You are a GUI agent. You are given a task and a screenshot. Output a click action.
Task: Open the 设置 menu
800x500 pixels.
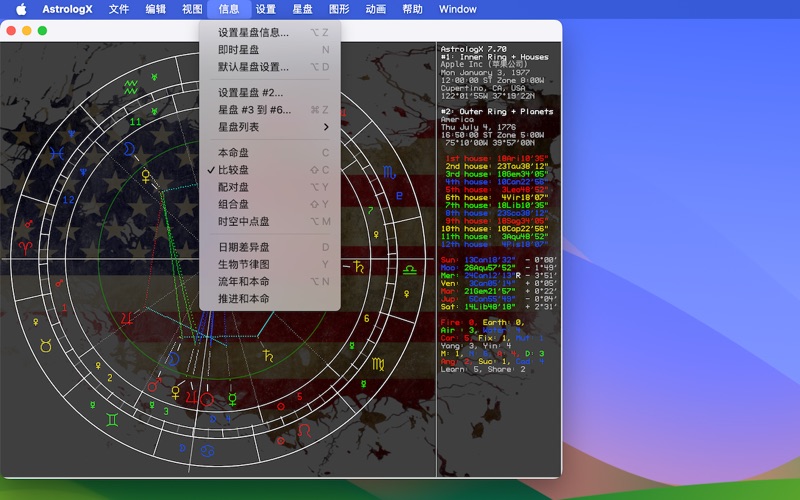[x=266, y=9]
